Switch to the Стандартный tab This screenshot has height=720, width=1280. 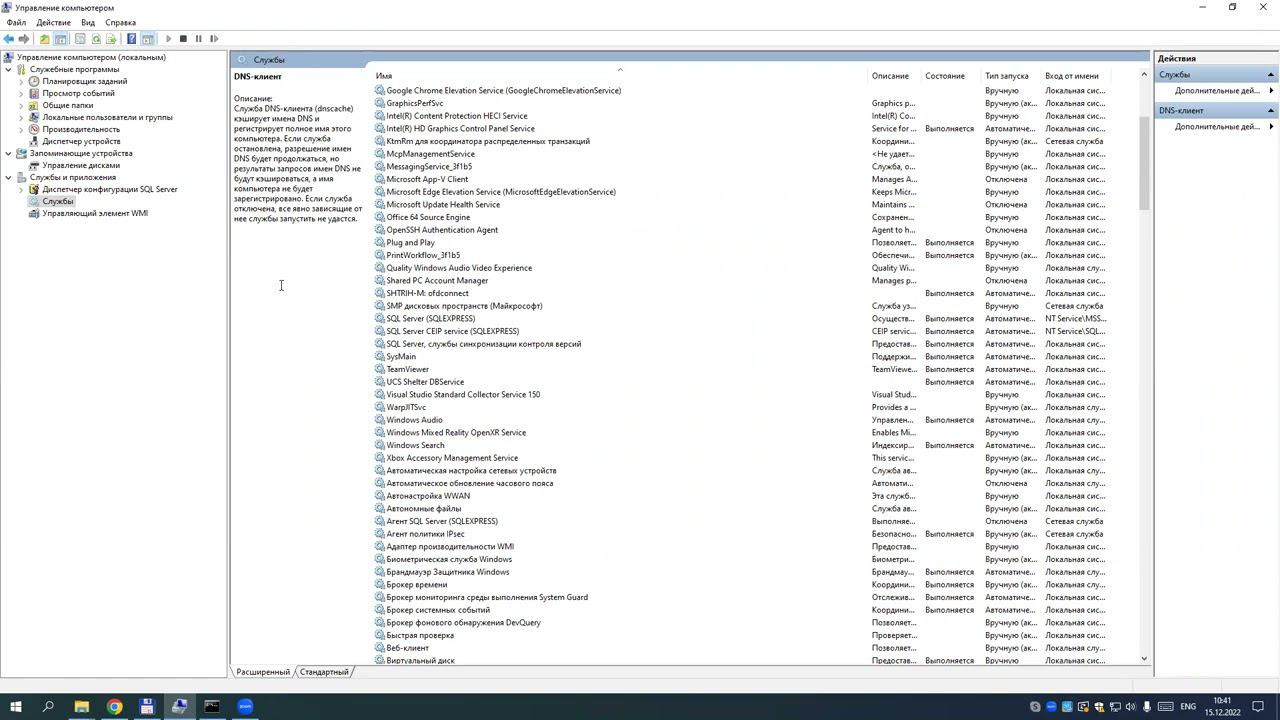(x=325, y=672)
